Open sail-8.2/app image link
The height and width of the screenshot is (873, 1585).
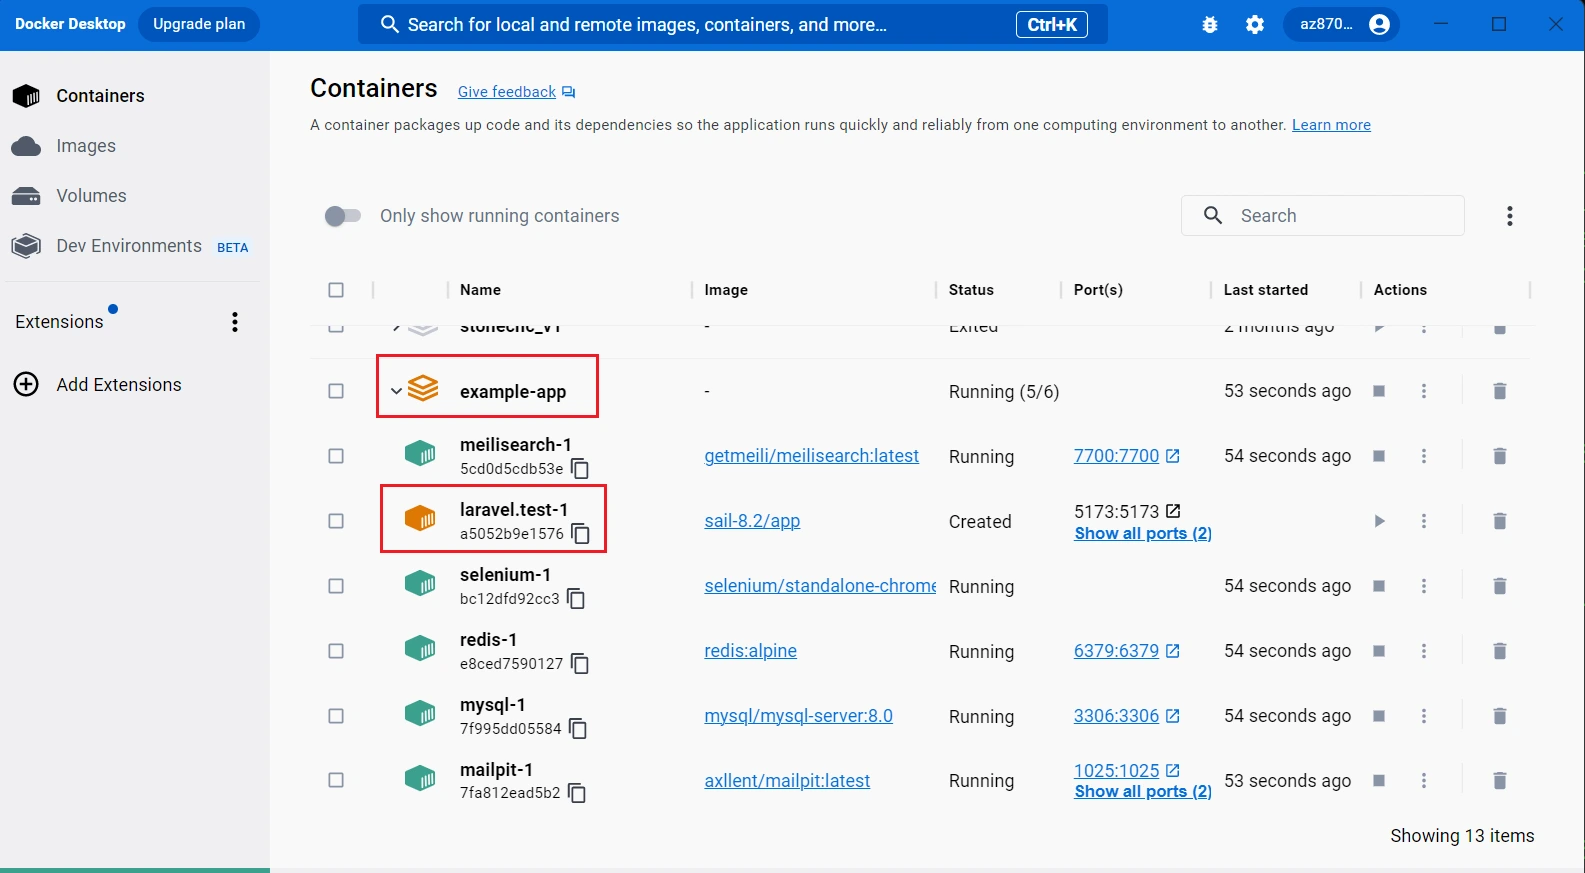752,521
